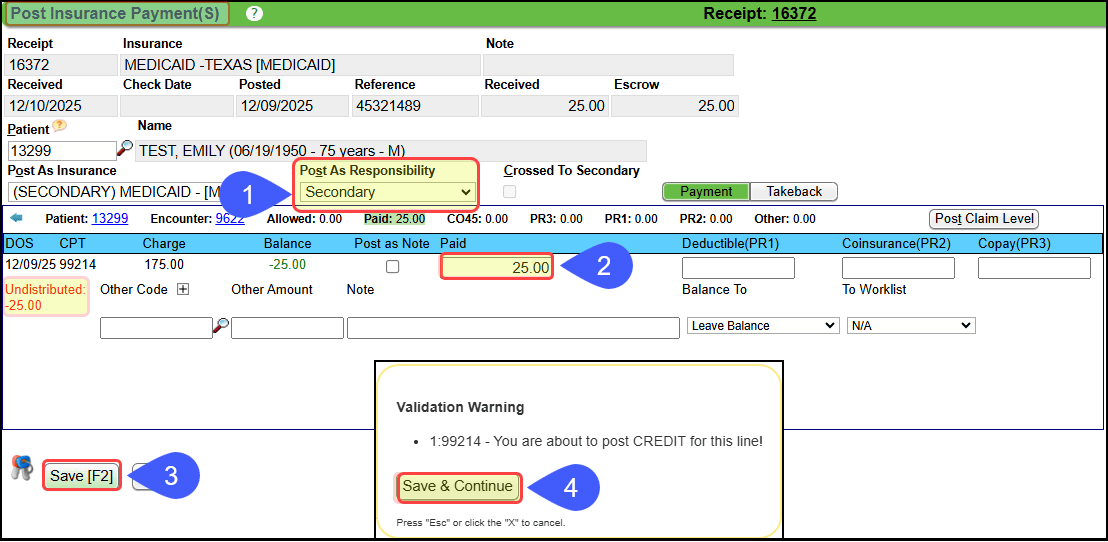Switch to Takeback mode
This screenshot has height=542, width=1108.
794,192
